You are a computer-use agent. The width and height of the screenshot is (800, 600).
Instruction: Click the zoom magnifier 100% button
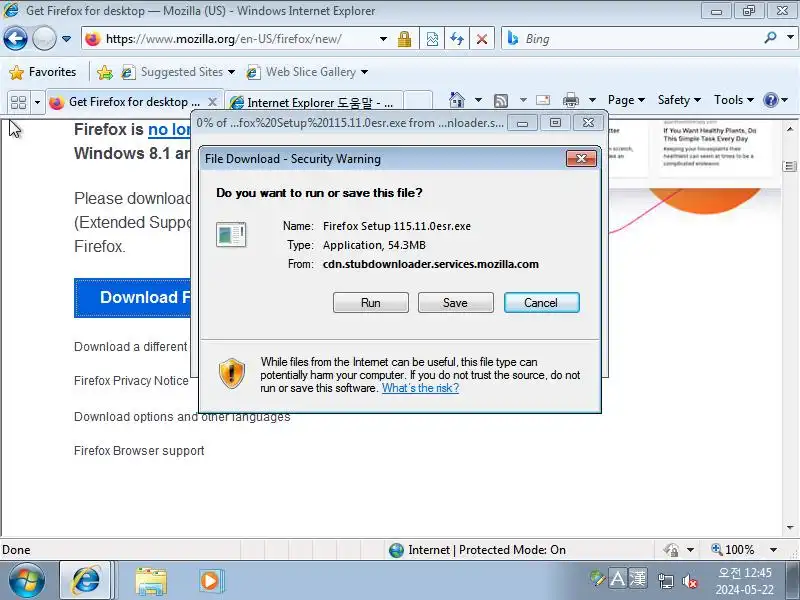click(x=733, y=549)
